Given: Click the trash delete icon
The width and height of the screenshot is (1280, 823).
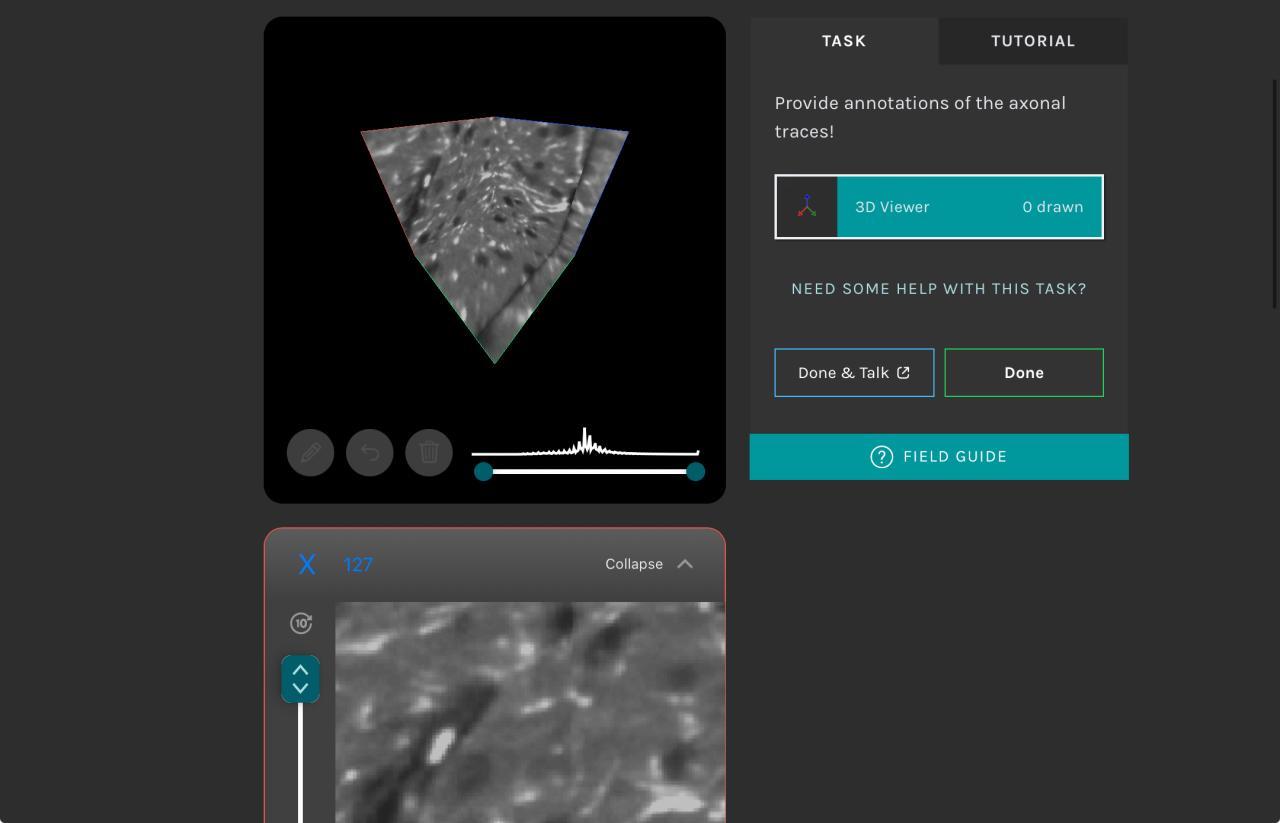Looking at the screenshot, I should click(429, 453).
